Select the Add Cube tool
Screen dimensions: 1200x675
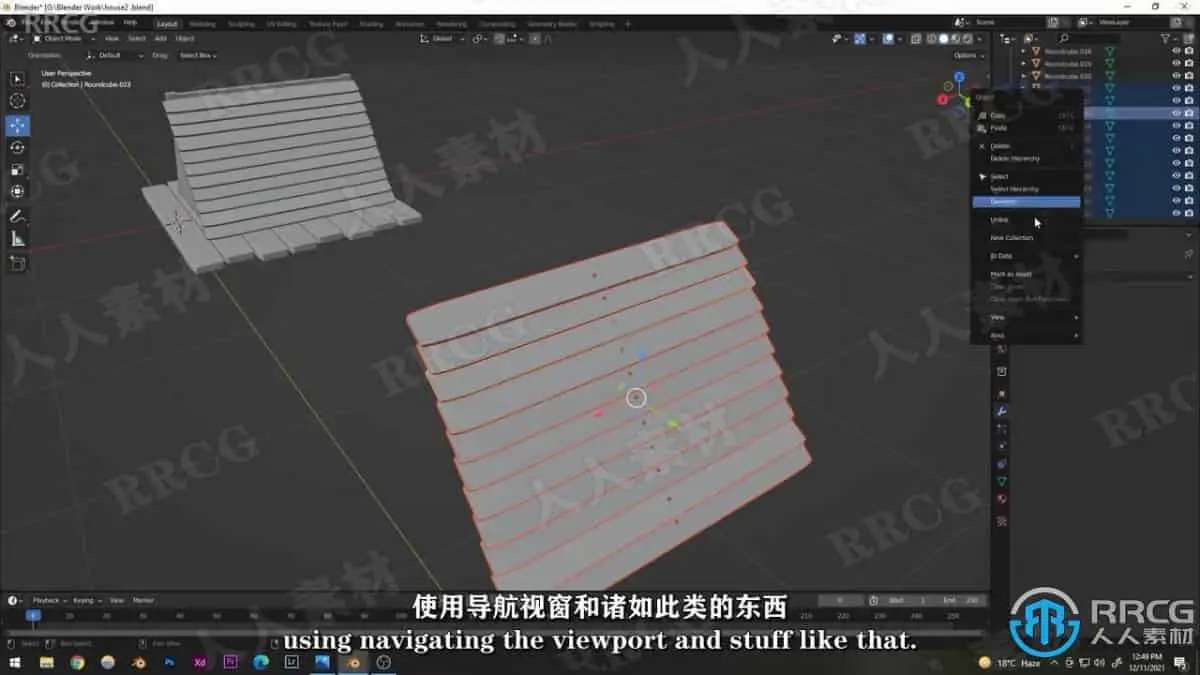click(x=18, y=263)
